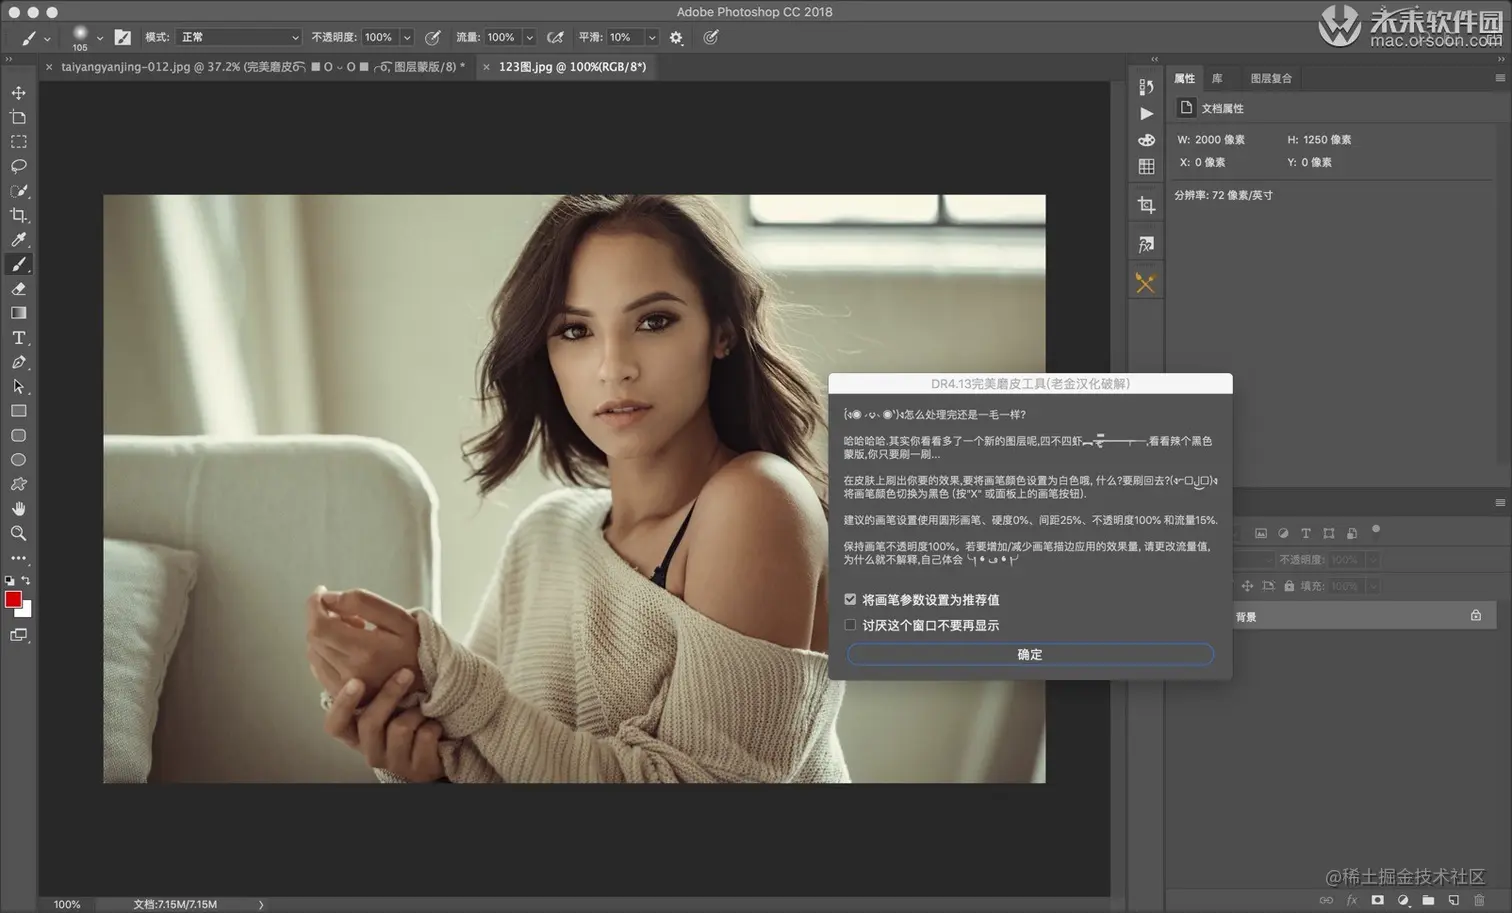Select the Crop tool
This screenshot has width=1512, height=913.
pos(18,215)
